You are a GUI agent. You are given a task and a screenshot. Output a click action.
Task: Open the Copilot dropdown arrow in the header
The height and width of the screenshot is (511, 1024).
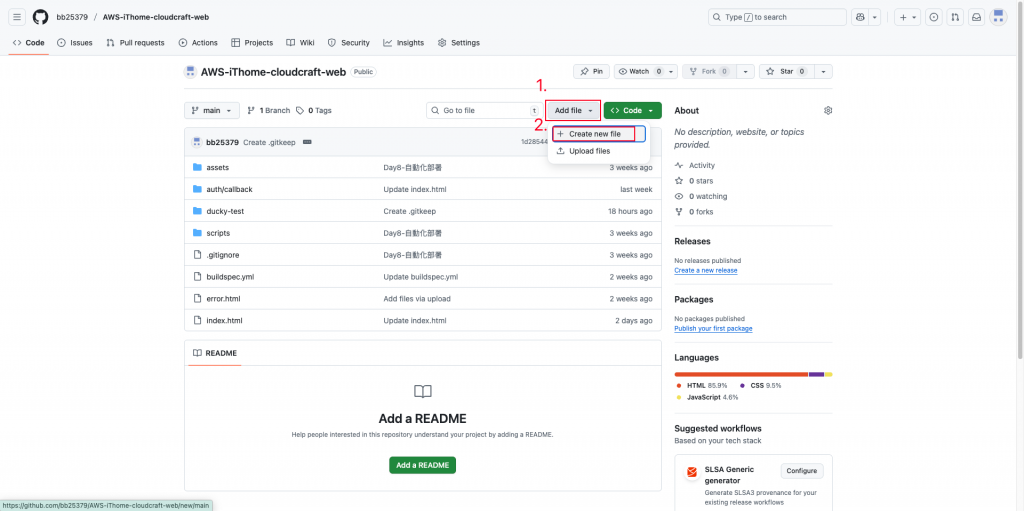[x=875, y=17]
